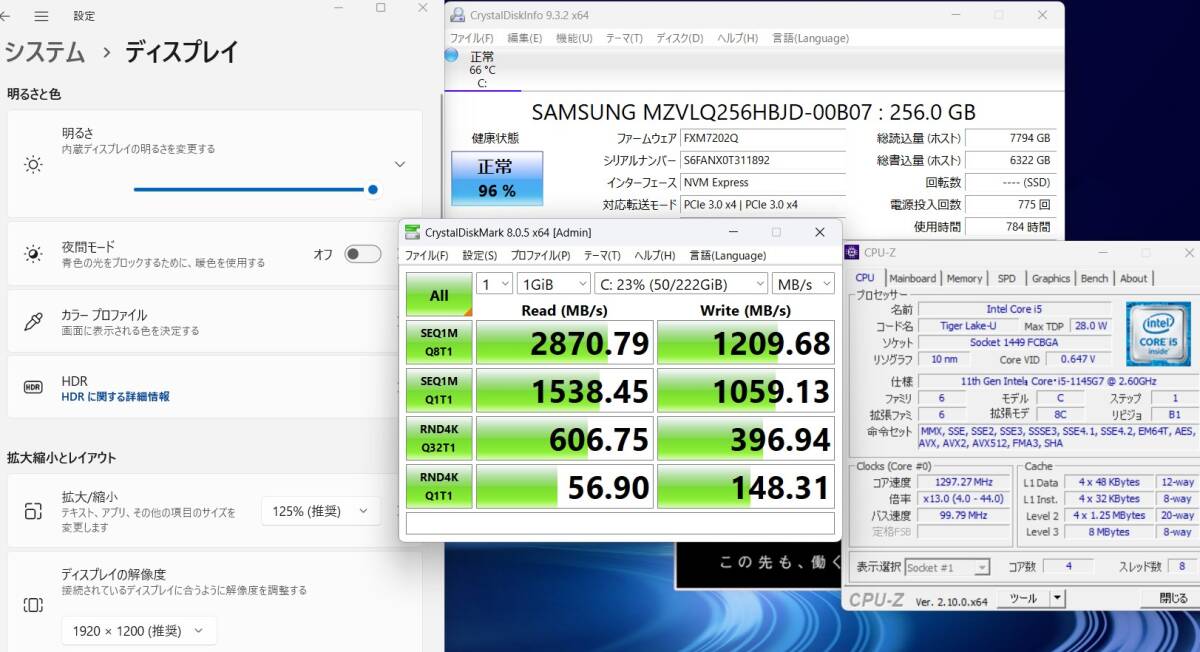
Task: Open the HDR に関する詳細情報 link
Action: click(115, 397)
